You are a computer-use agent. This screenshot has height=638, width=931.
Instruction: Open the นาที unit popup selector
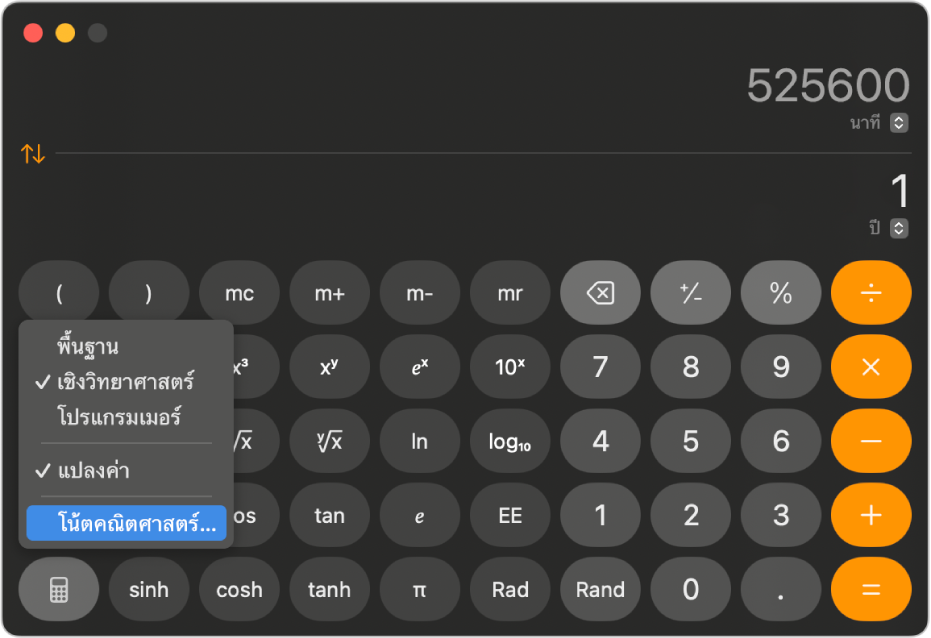pos(899,123)
